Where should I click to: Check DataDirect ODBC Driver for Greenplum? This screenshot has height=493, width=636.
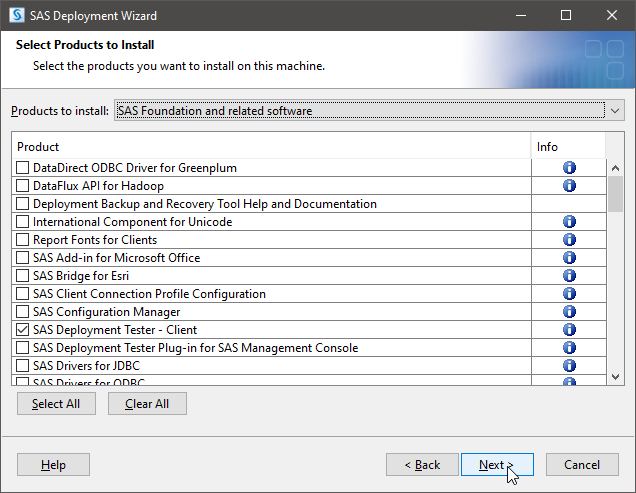pyautogui.click(x=22, y=168)
